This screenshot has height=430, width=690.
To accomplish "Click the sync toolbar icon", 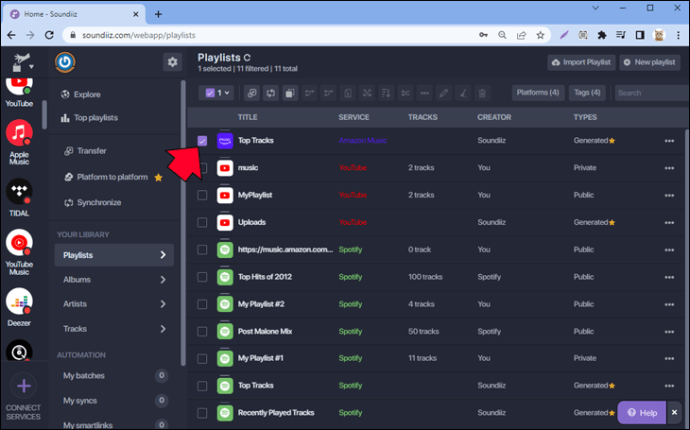I will (x=271, y=93).
